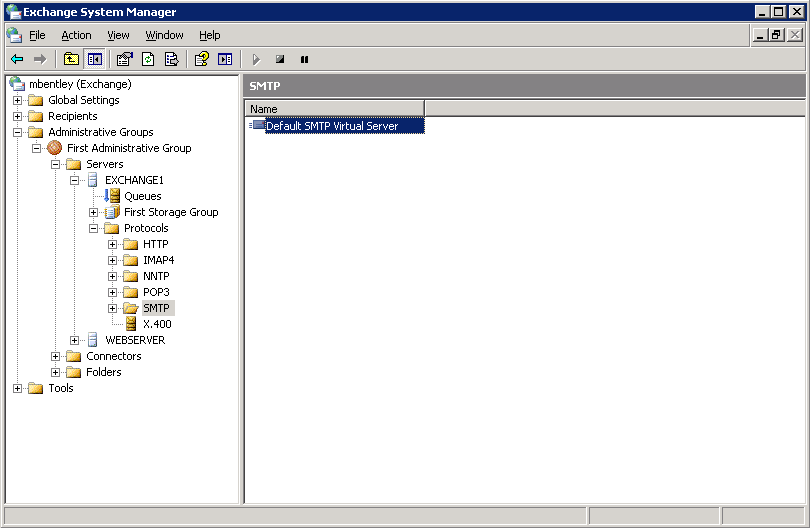Open Properties from the toolbar
Image resolution: width=810 pixels, height=528 pixels.
pyautogui.click(x=124, y=59)
